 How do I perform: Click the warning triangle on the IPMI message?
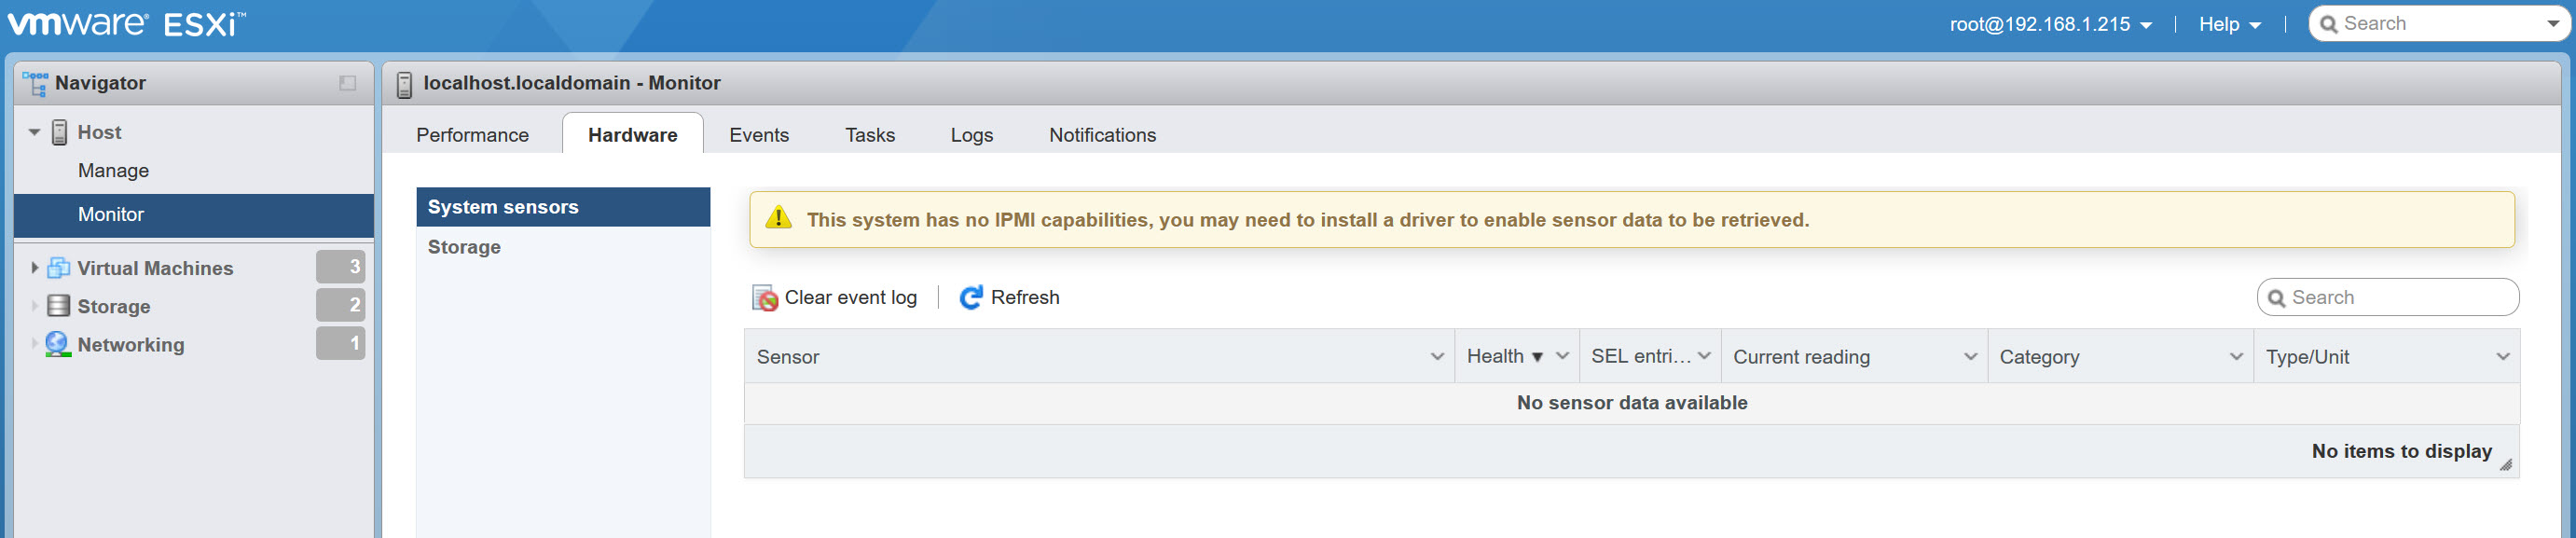click(x=779, y=218)
